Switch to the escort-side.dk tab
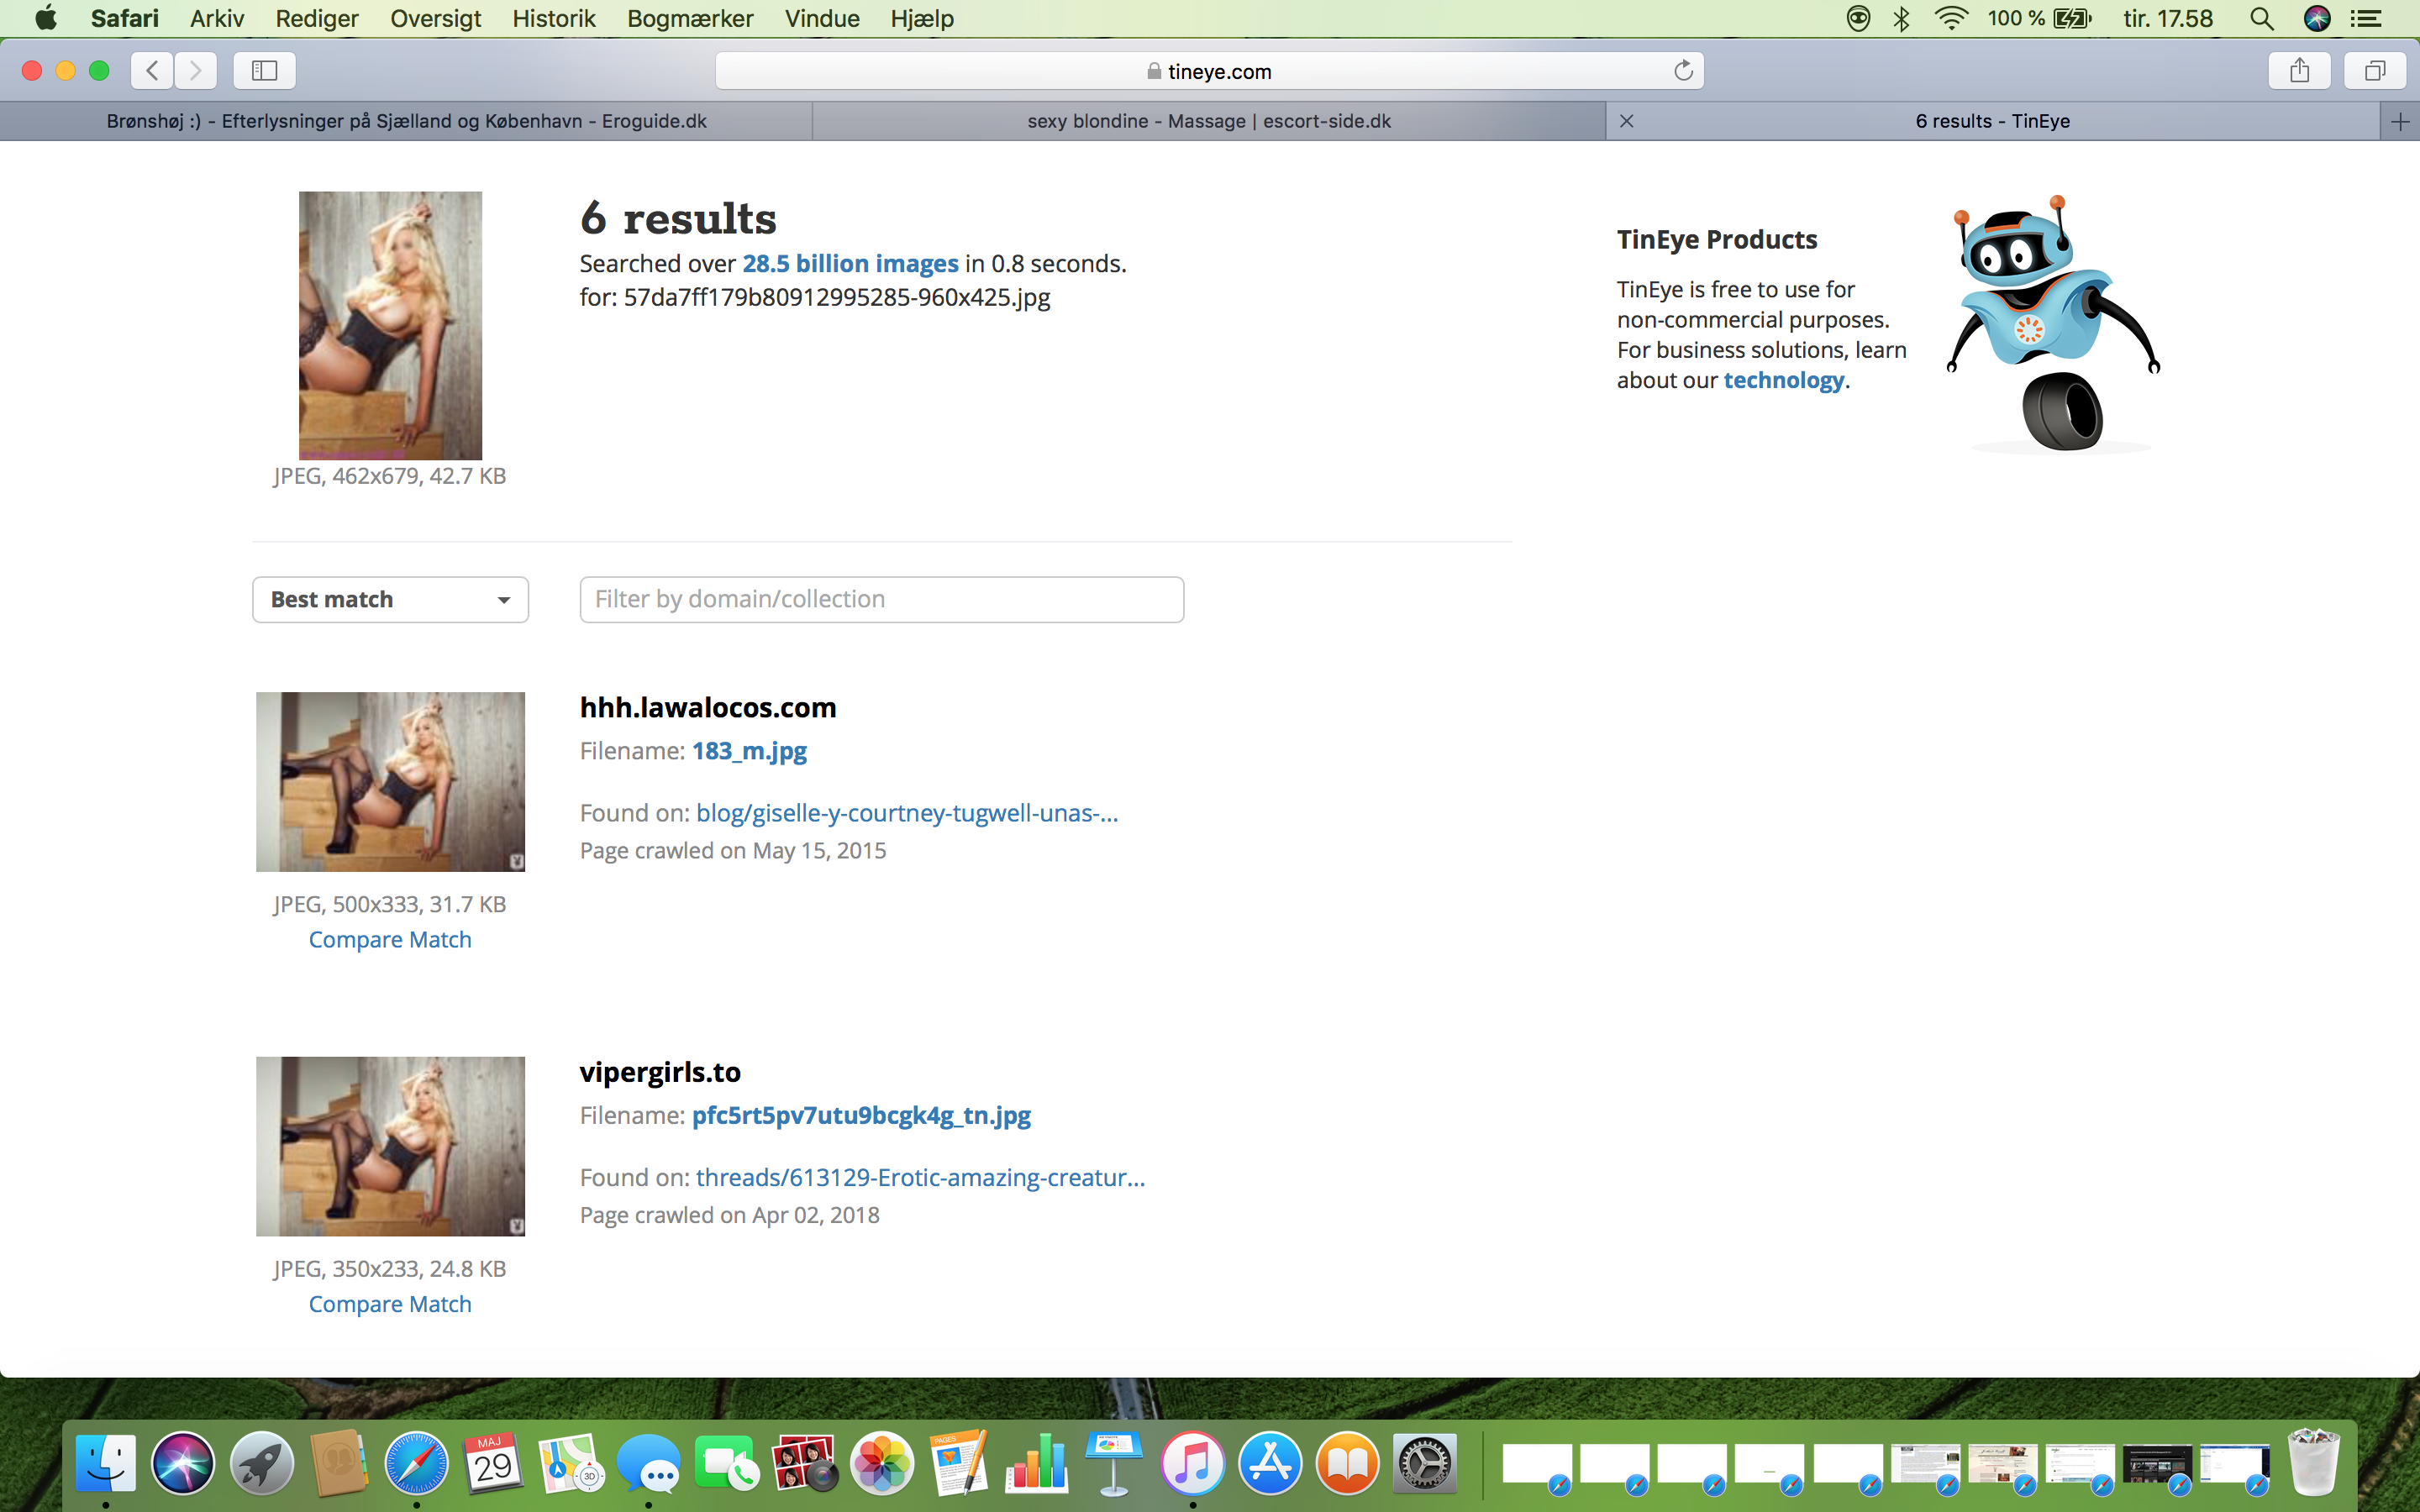Image resolution: width=2420 pixels, height=1512 pixels. tap(1209, 121)
